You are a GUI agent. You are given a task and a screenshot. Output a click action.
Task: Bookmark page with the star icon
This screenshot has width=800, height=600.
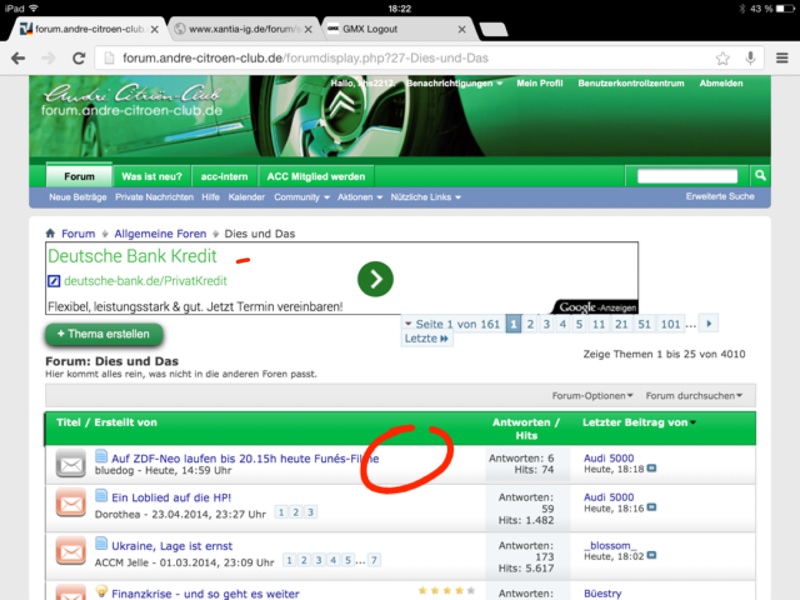tap(722, 58)
